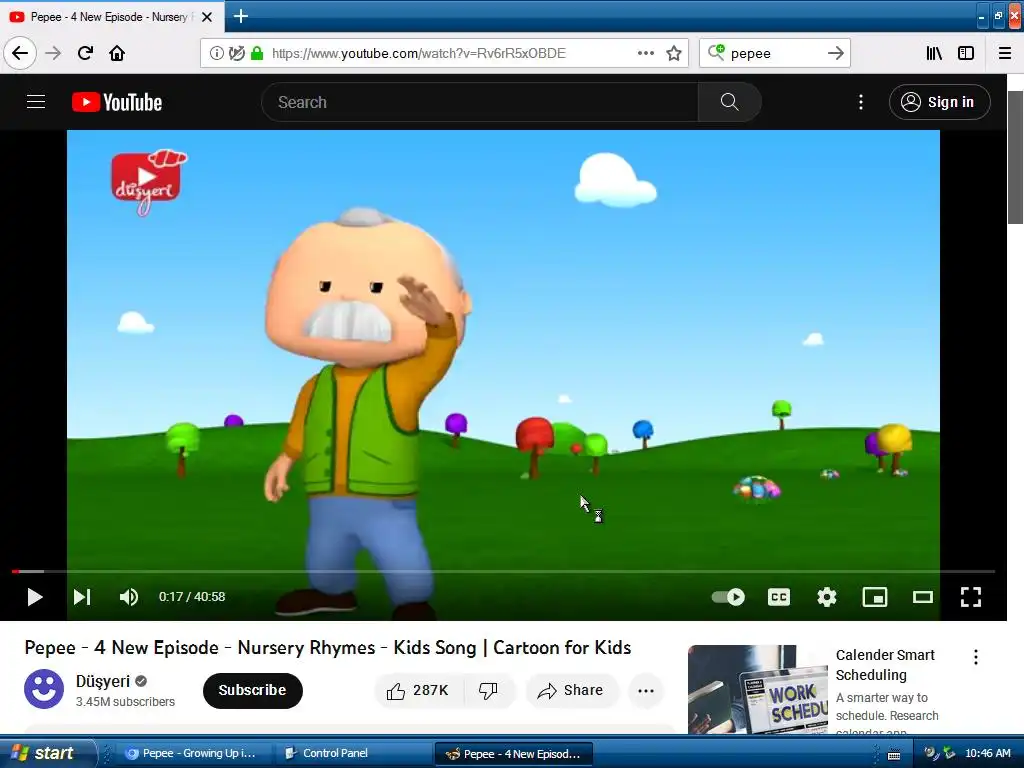
Task: Open options menu for the Calender ad
Action: [976, 658]
